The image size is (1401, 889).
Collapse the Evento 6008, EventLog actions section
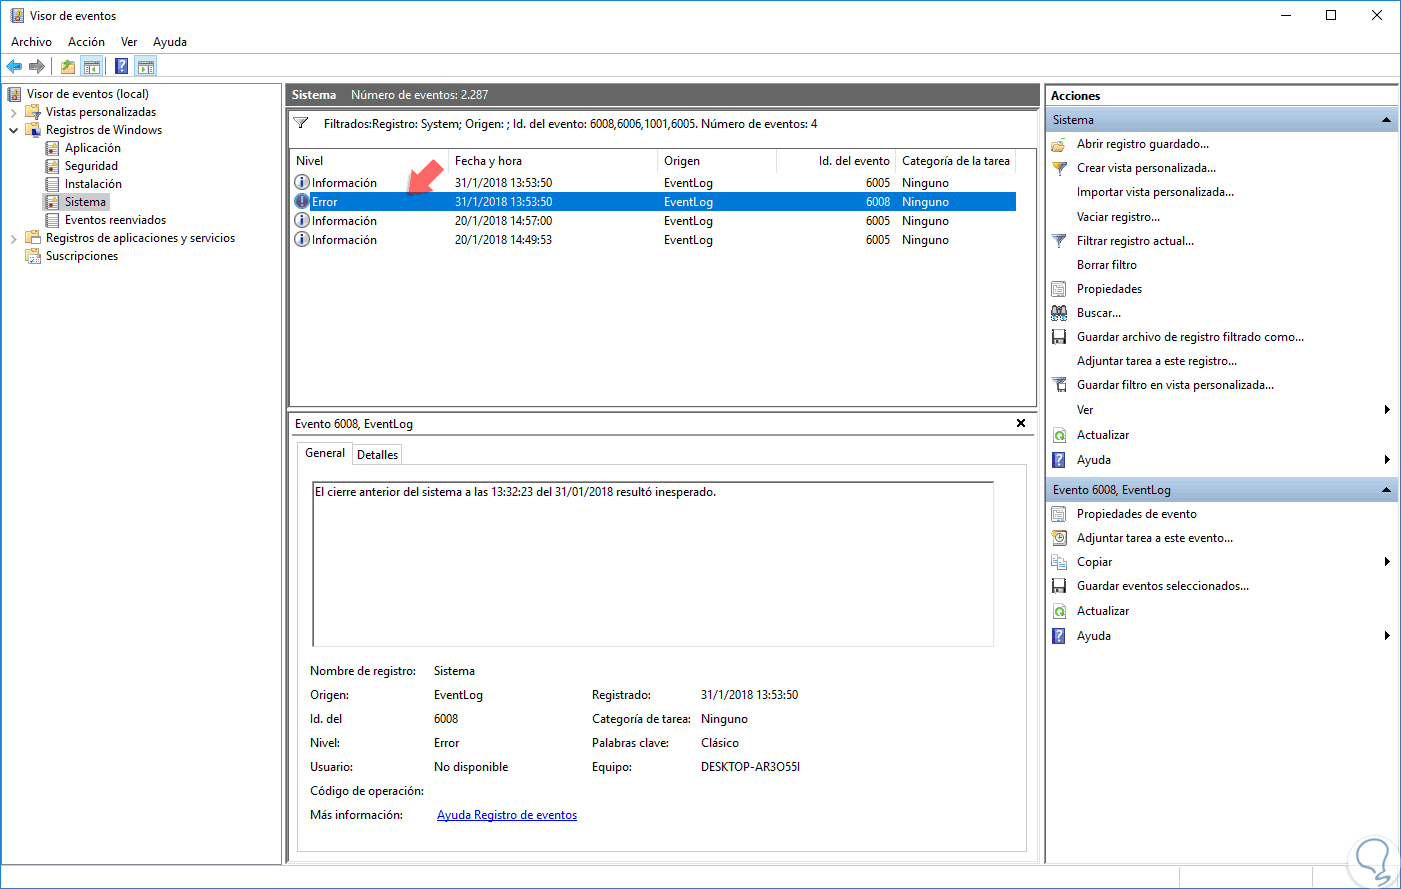click(x=1386, y=490)
